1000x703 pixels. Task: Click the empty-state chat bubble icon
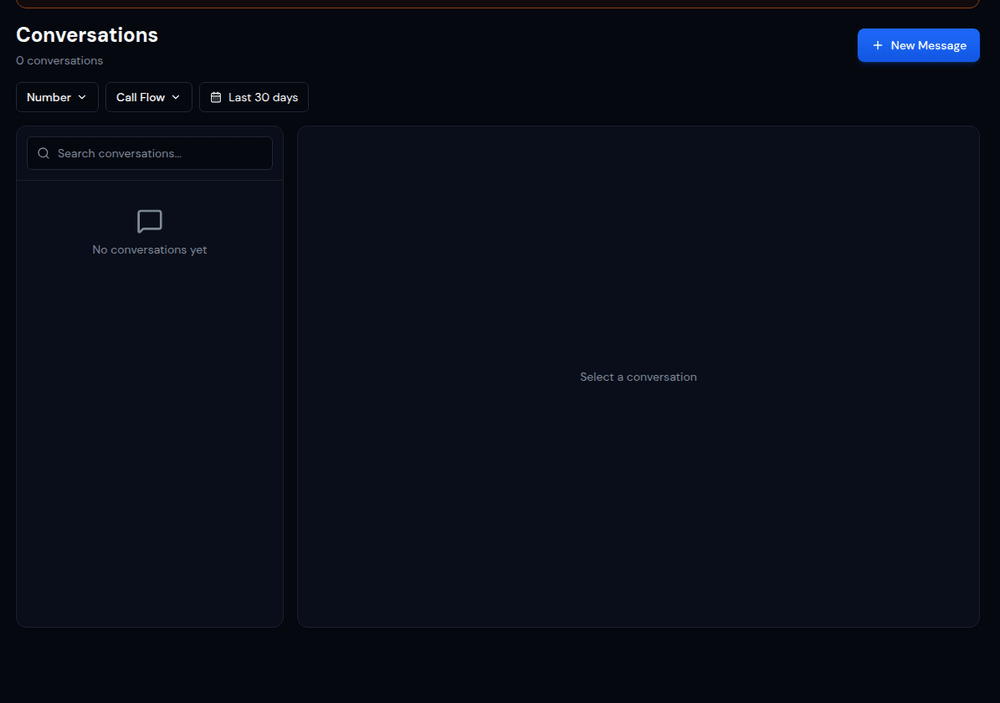(149, 221)
